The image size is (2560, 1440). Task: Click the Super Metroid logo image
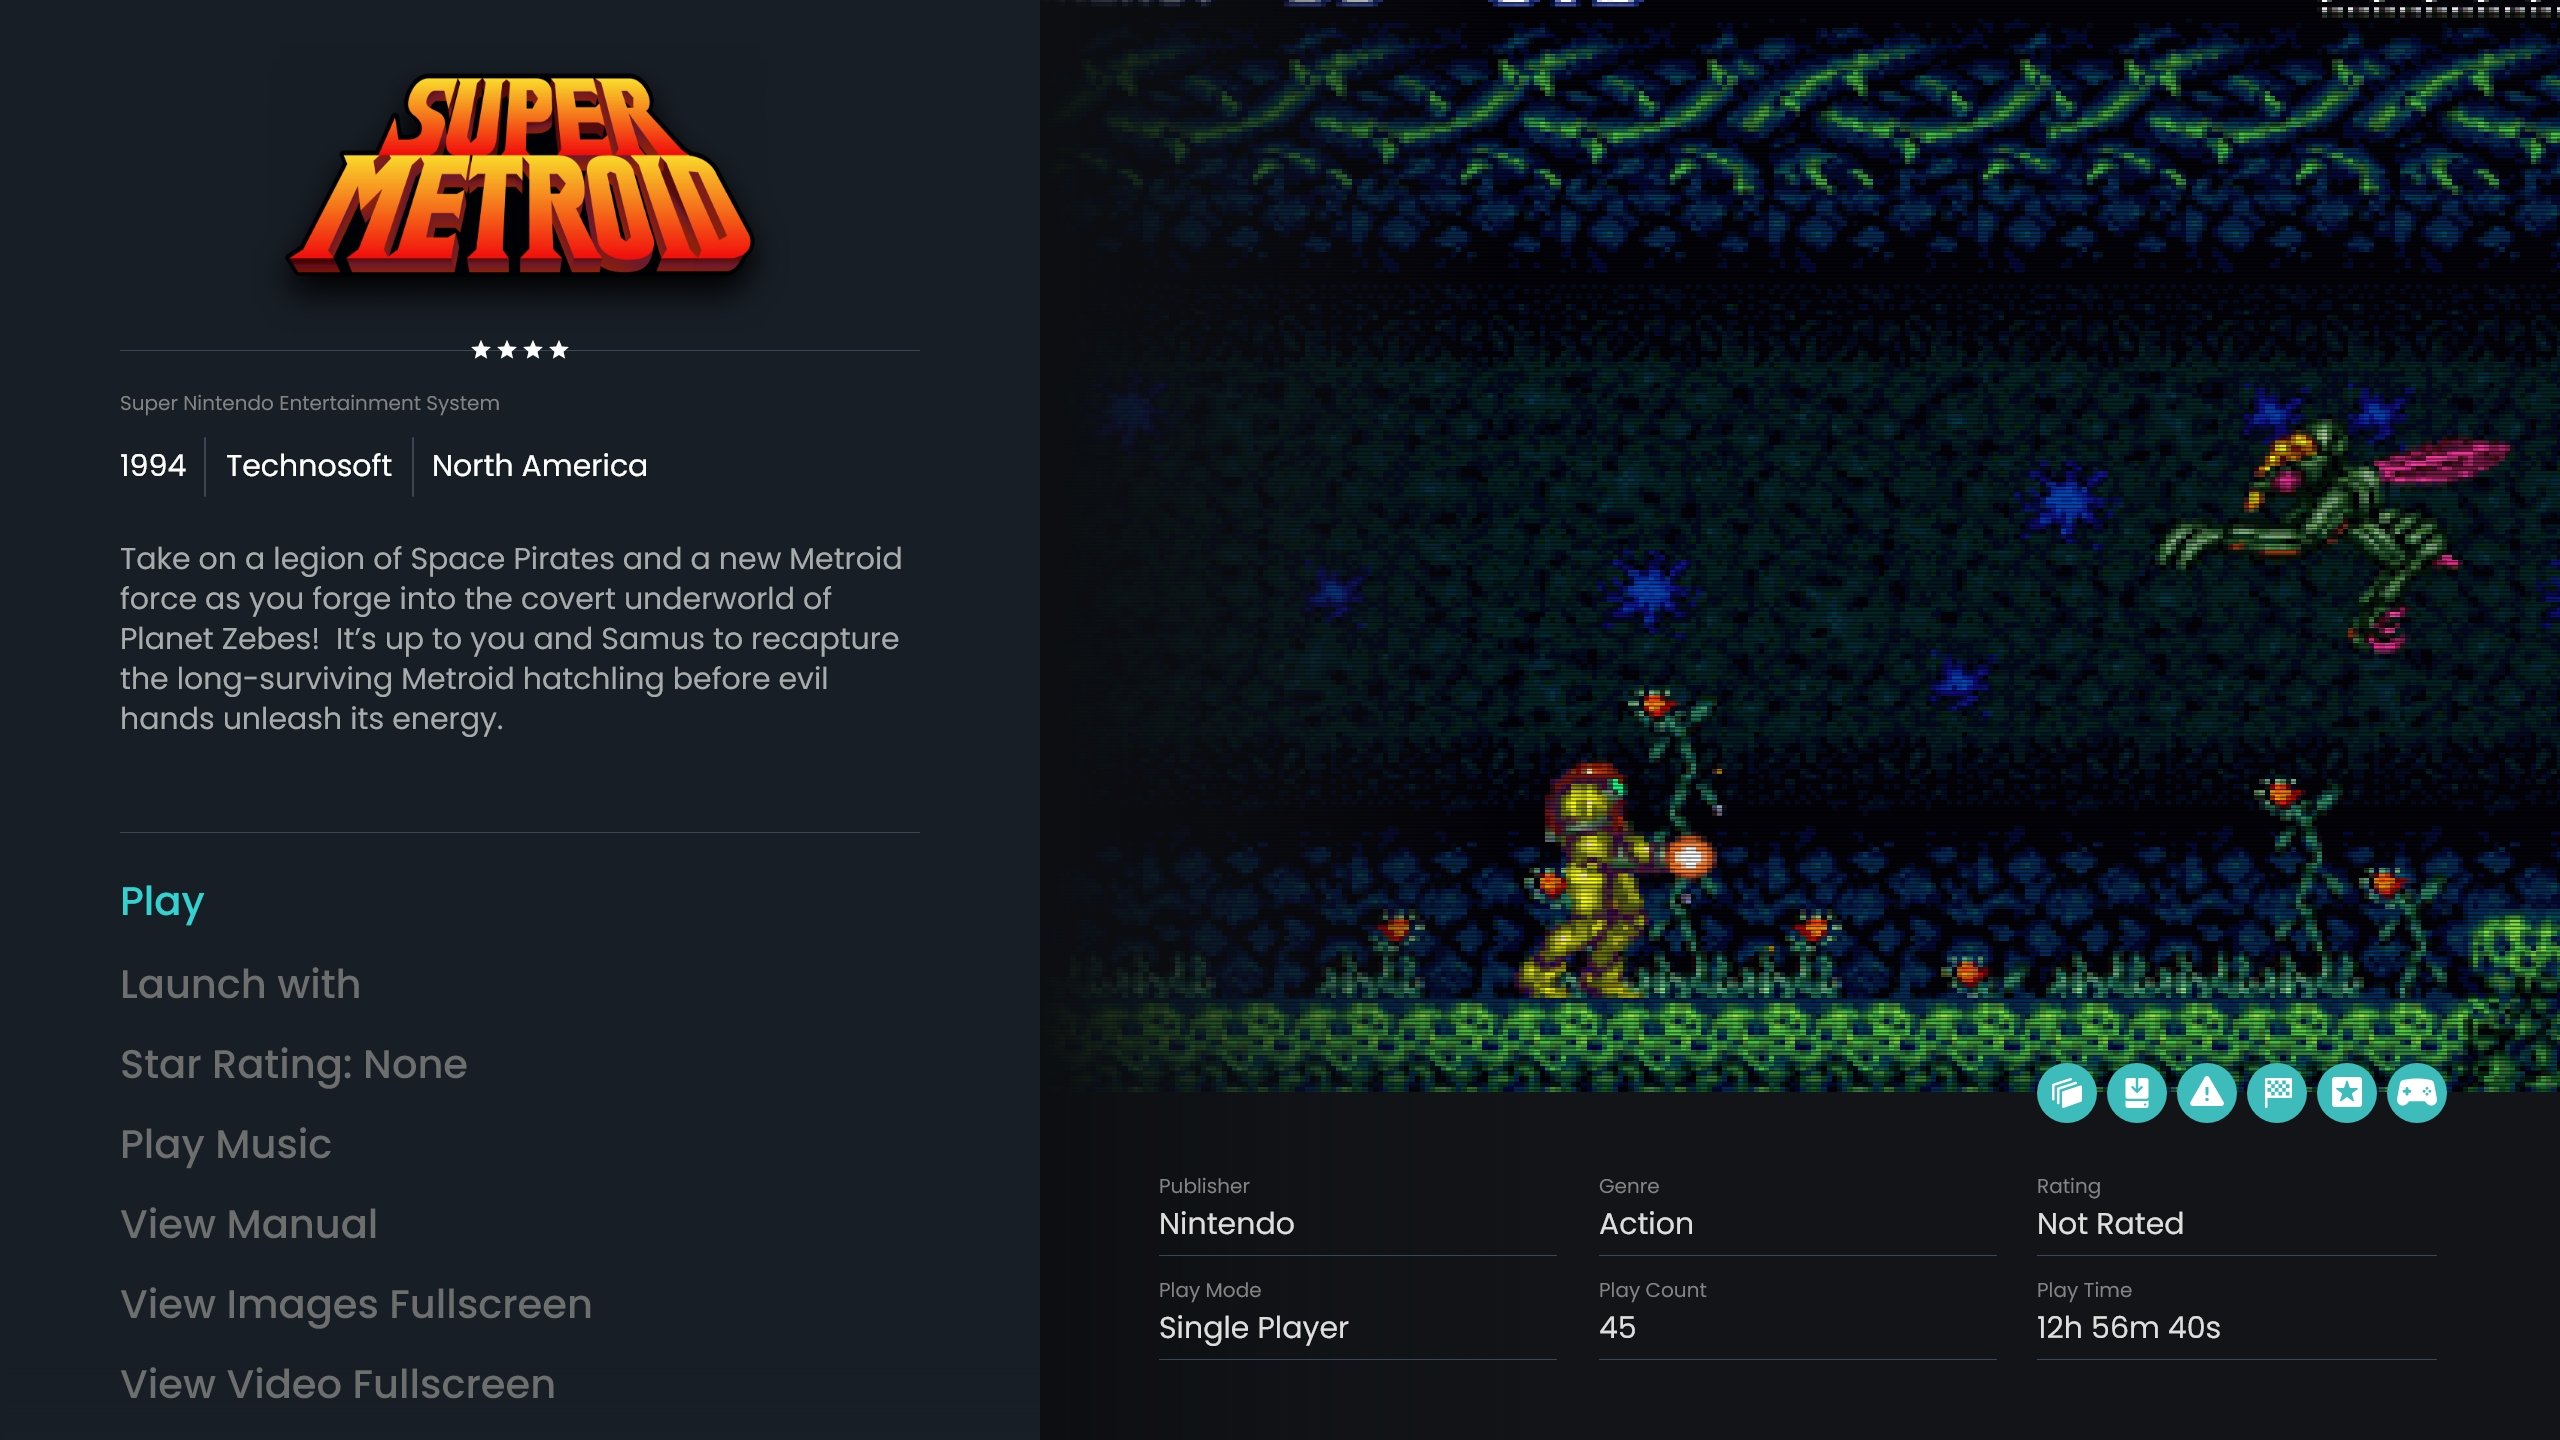pyautogui.click(x=520, y=175)
